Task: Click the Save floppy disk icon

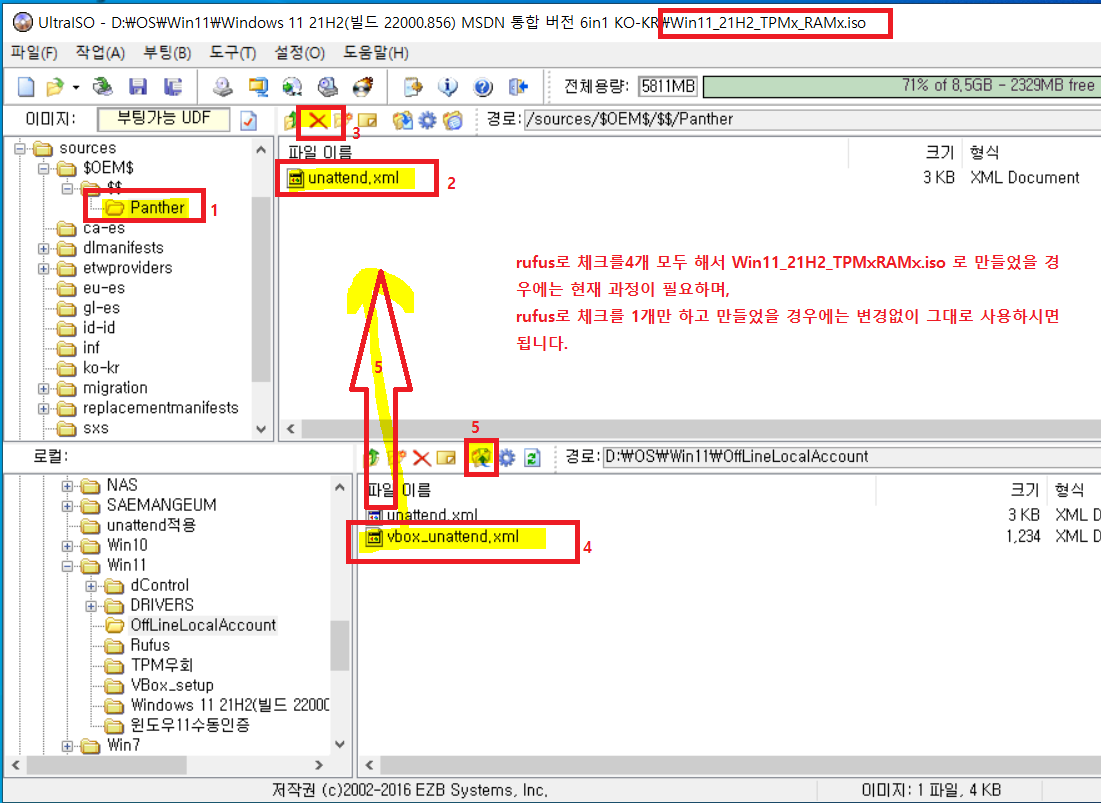Action: (x=138, y=87)
